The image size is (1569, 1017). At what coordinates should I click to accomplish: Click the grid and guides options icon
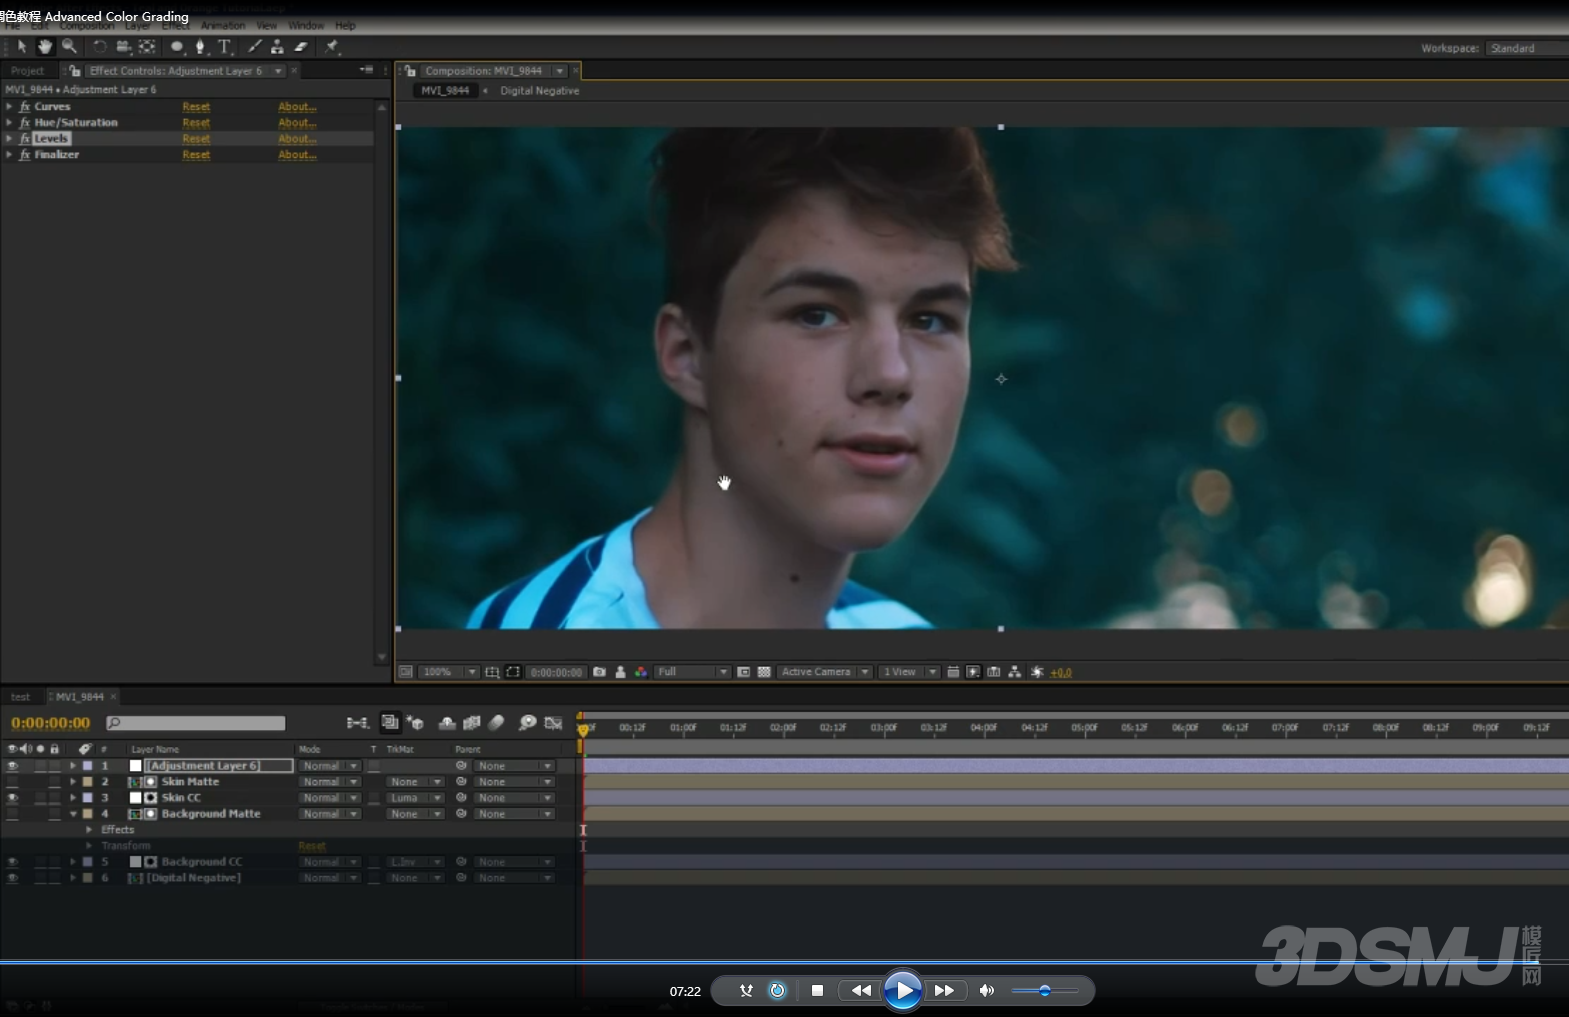point(492,672)
